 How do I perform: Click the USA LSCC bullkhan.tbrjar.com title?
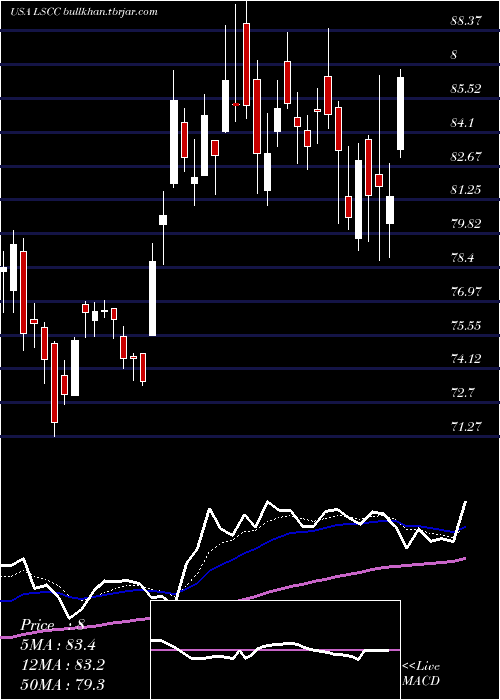coord(83,12)
